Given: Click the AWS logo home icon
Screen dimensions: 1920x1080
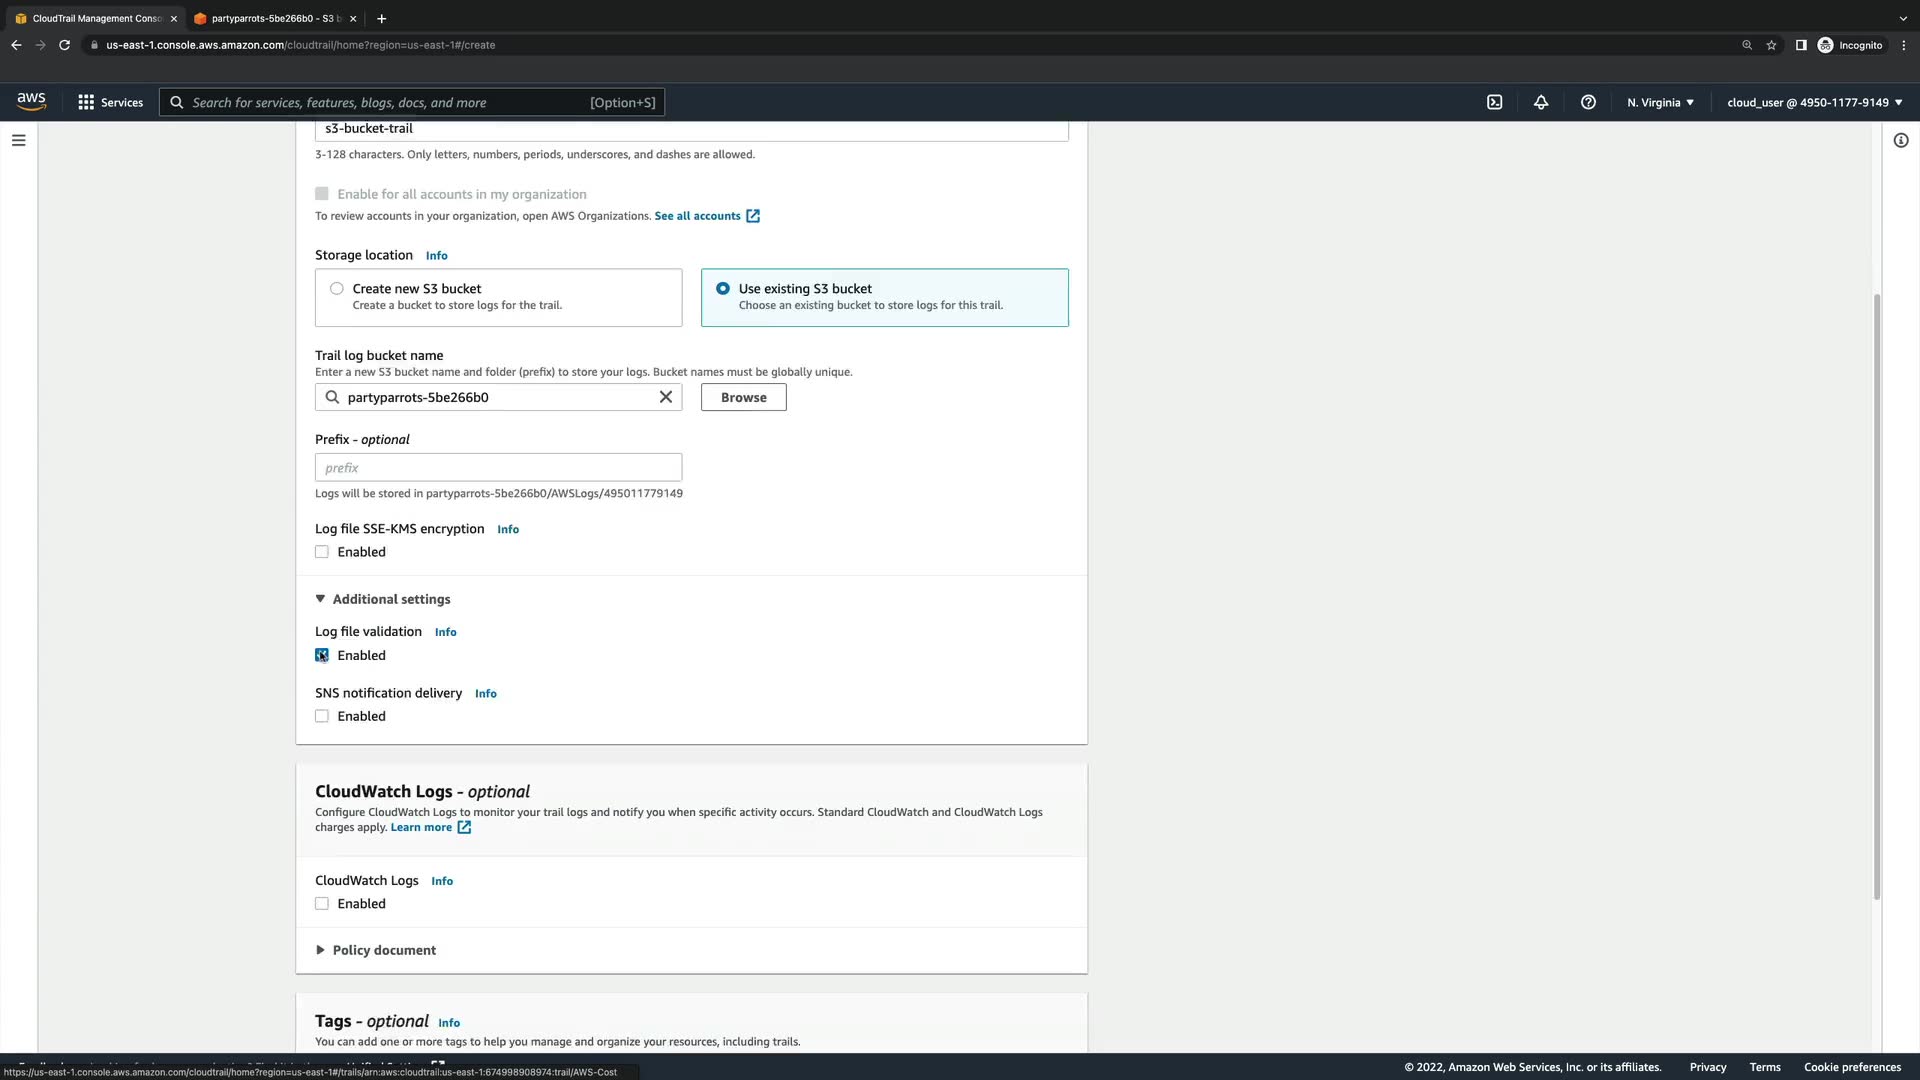Looking at the screenshot, I should (31, 101).
